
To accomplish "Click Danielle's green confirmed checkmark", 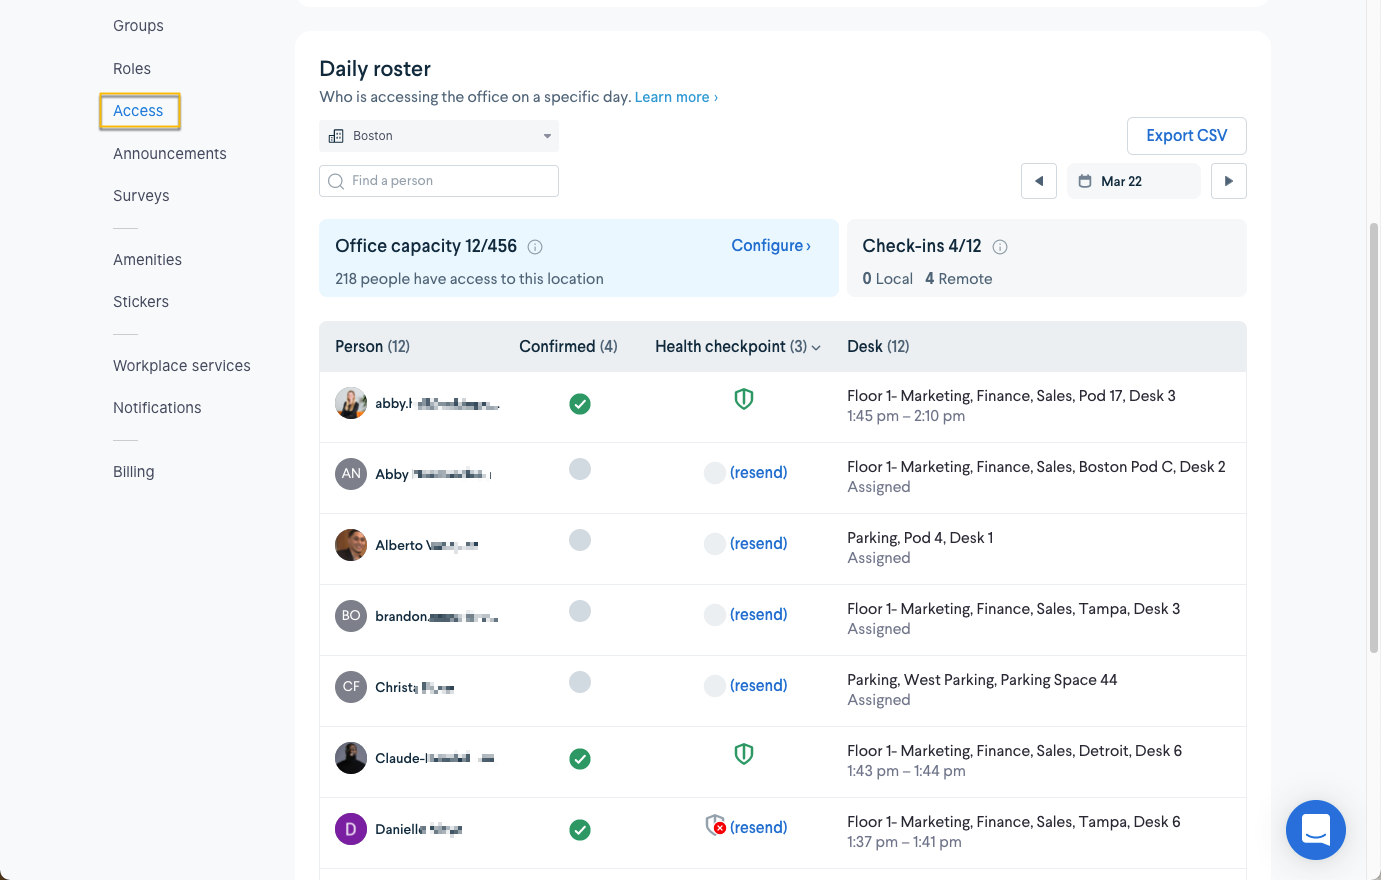I will tap(580, 830).
